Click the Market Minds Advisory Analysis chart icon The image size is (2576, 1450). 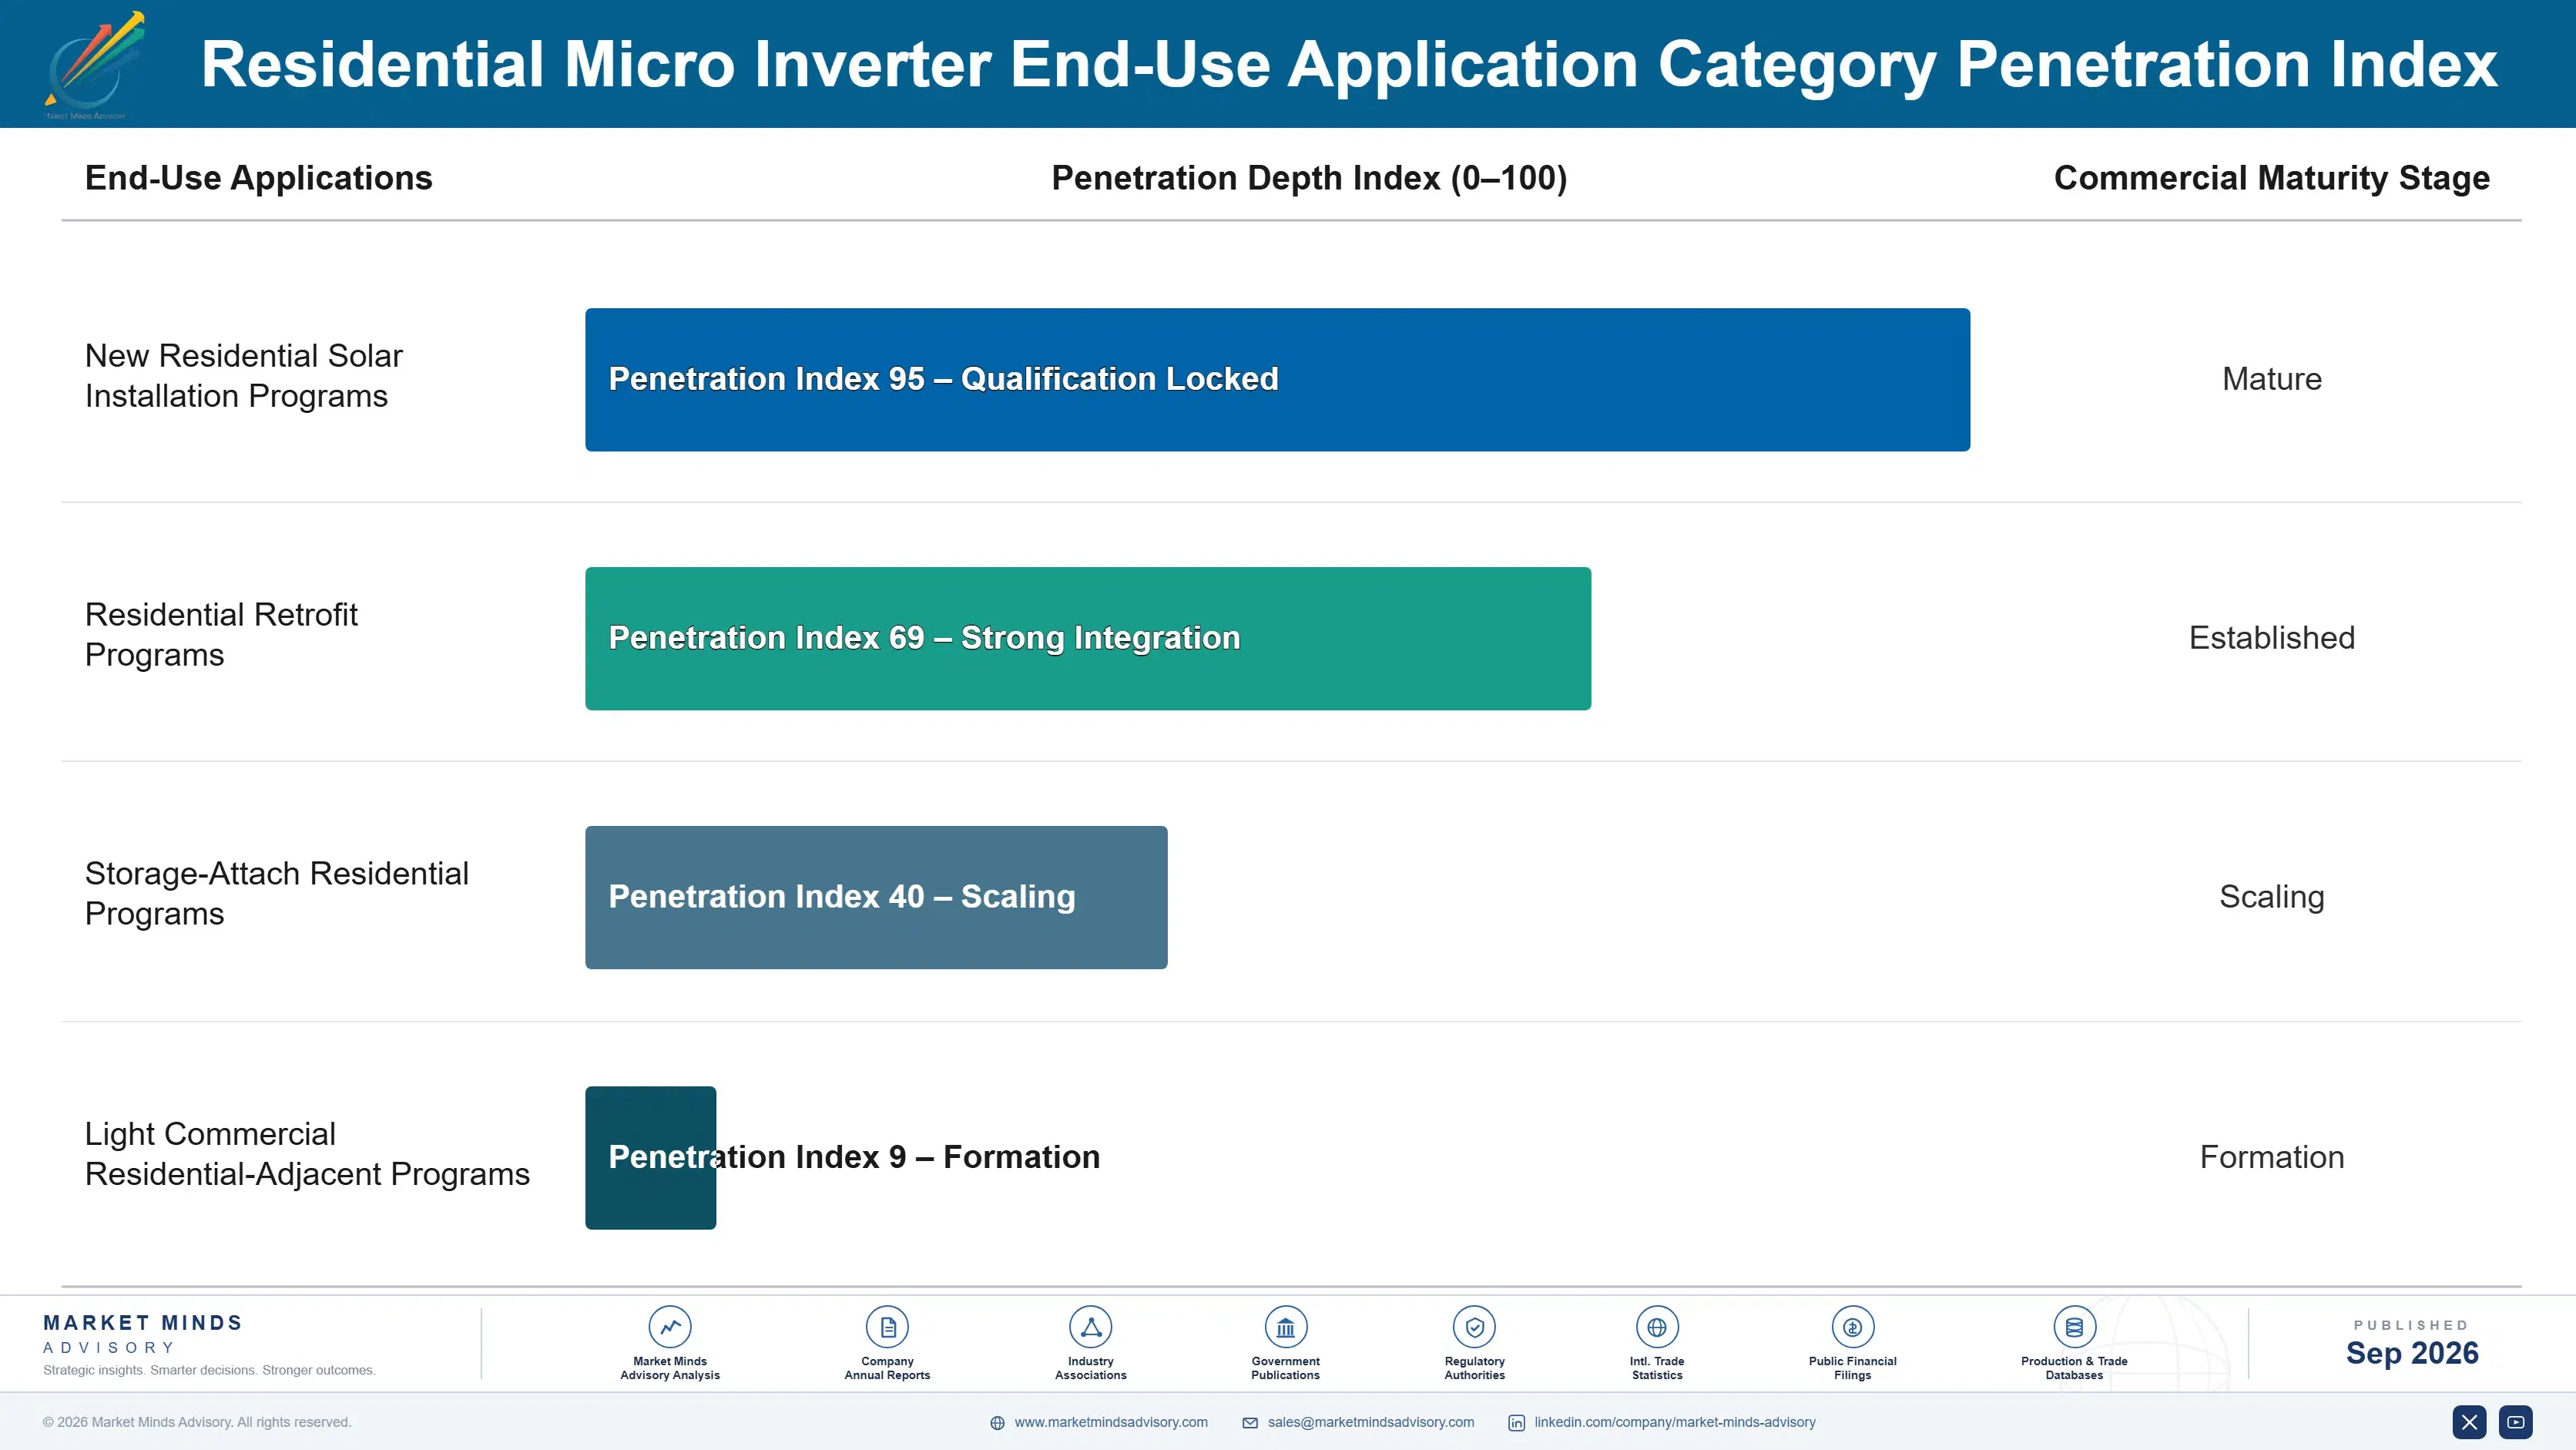click(670, 1327)
